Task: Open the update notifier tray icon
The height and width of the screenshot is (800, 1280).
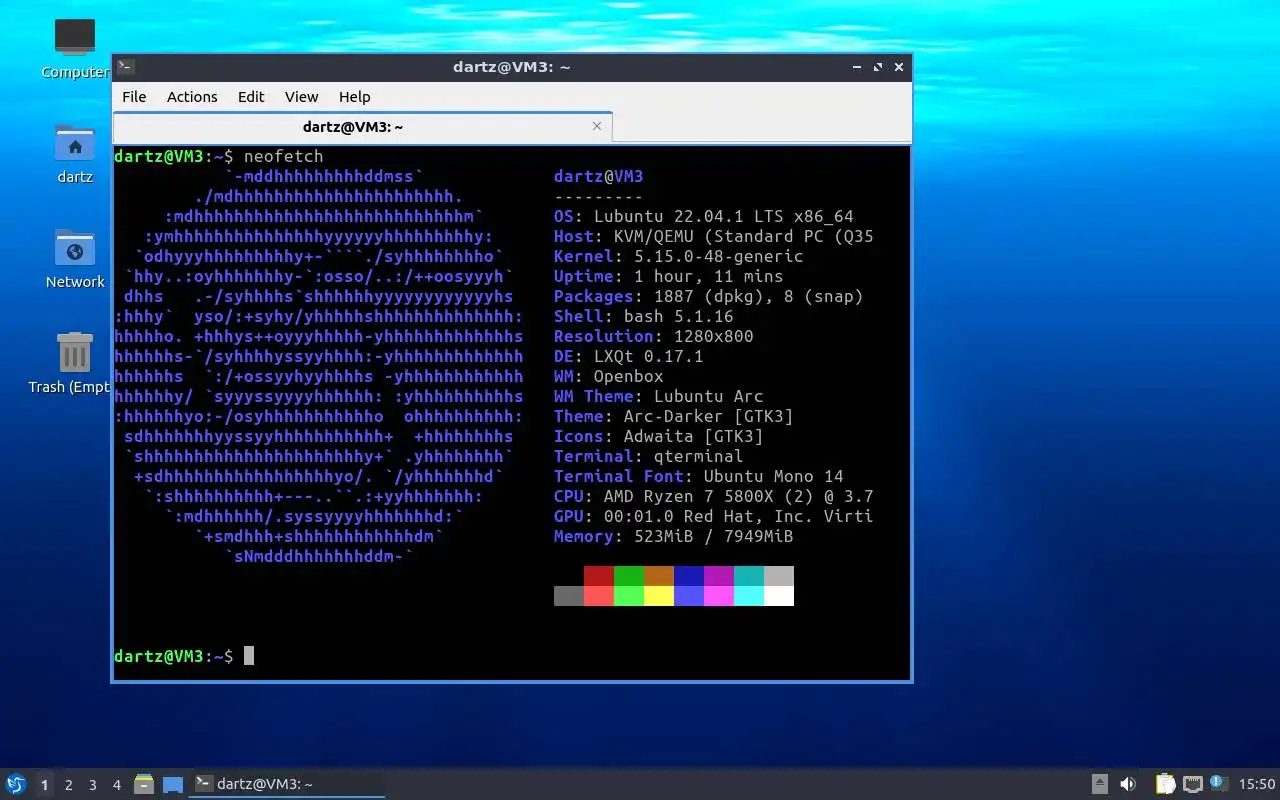Action: 1218,783
